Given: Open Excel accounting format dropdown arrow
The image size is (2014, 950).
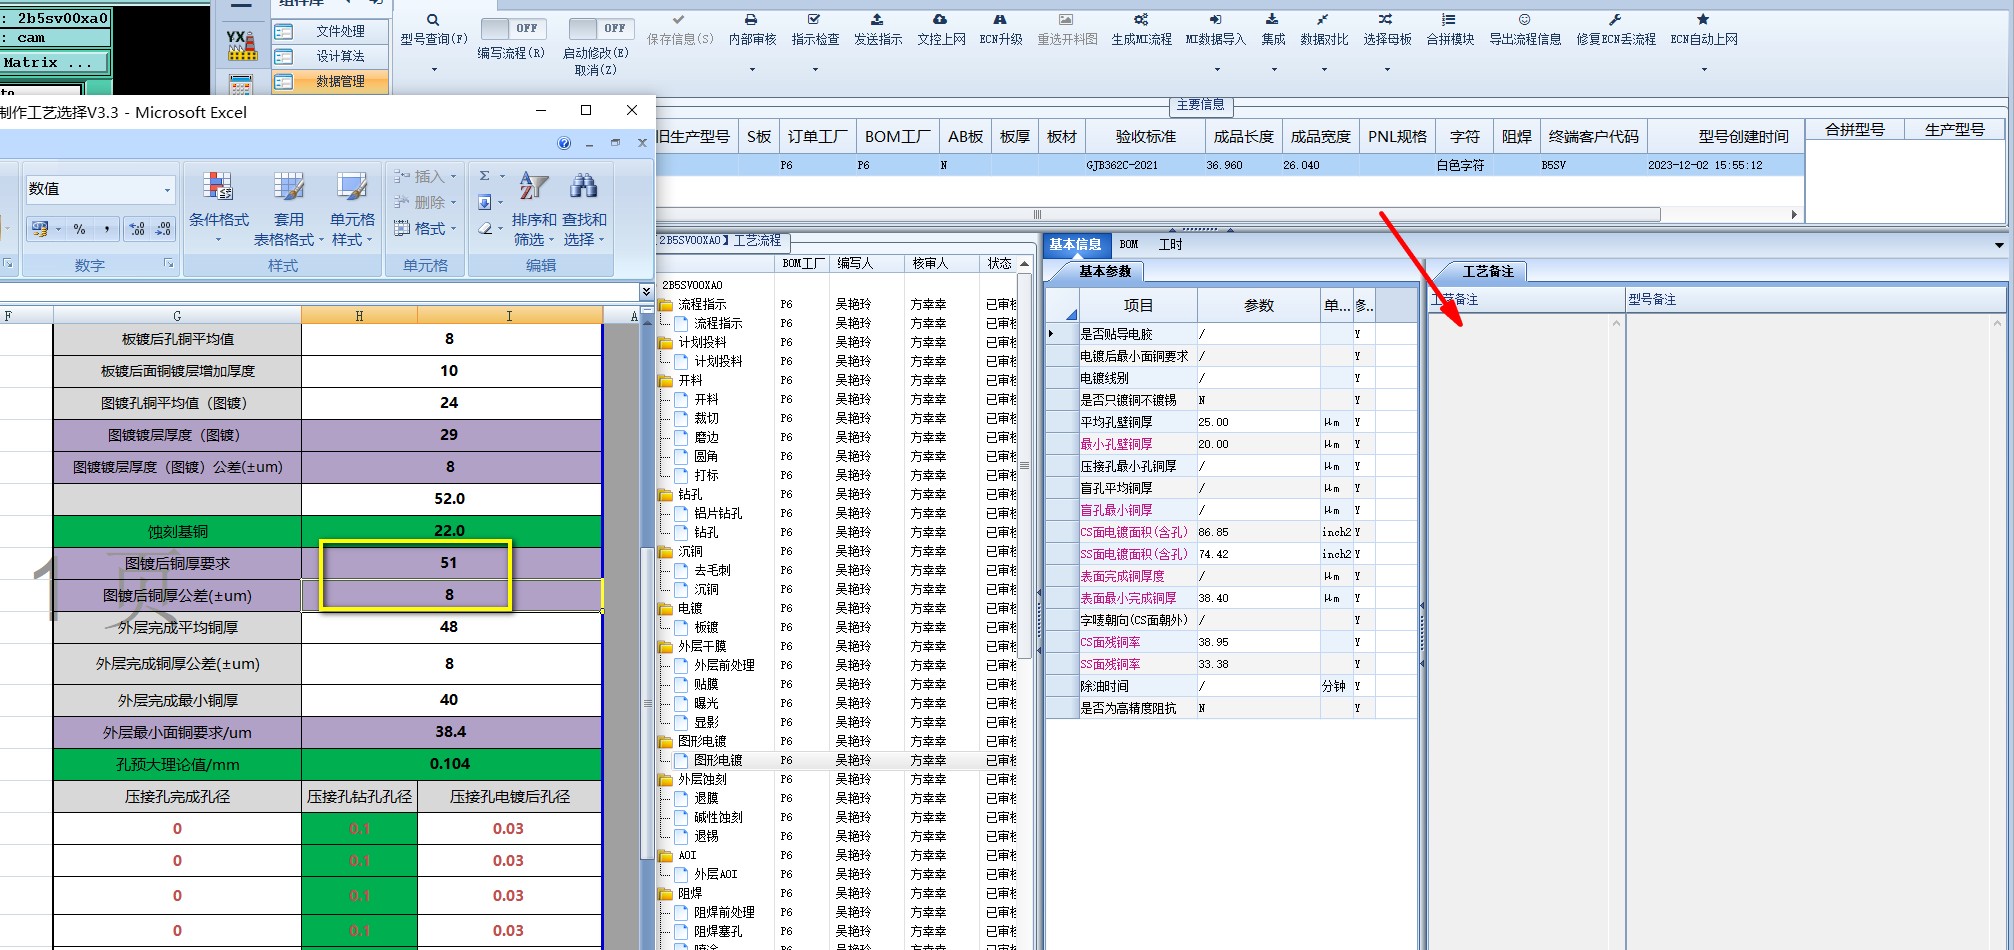Looking at the screenshot, I should pyautogui.click(x=58, y=229).
